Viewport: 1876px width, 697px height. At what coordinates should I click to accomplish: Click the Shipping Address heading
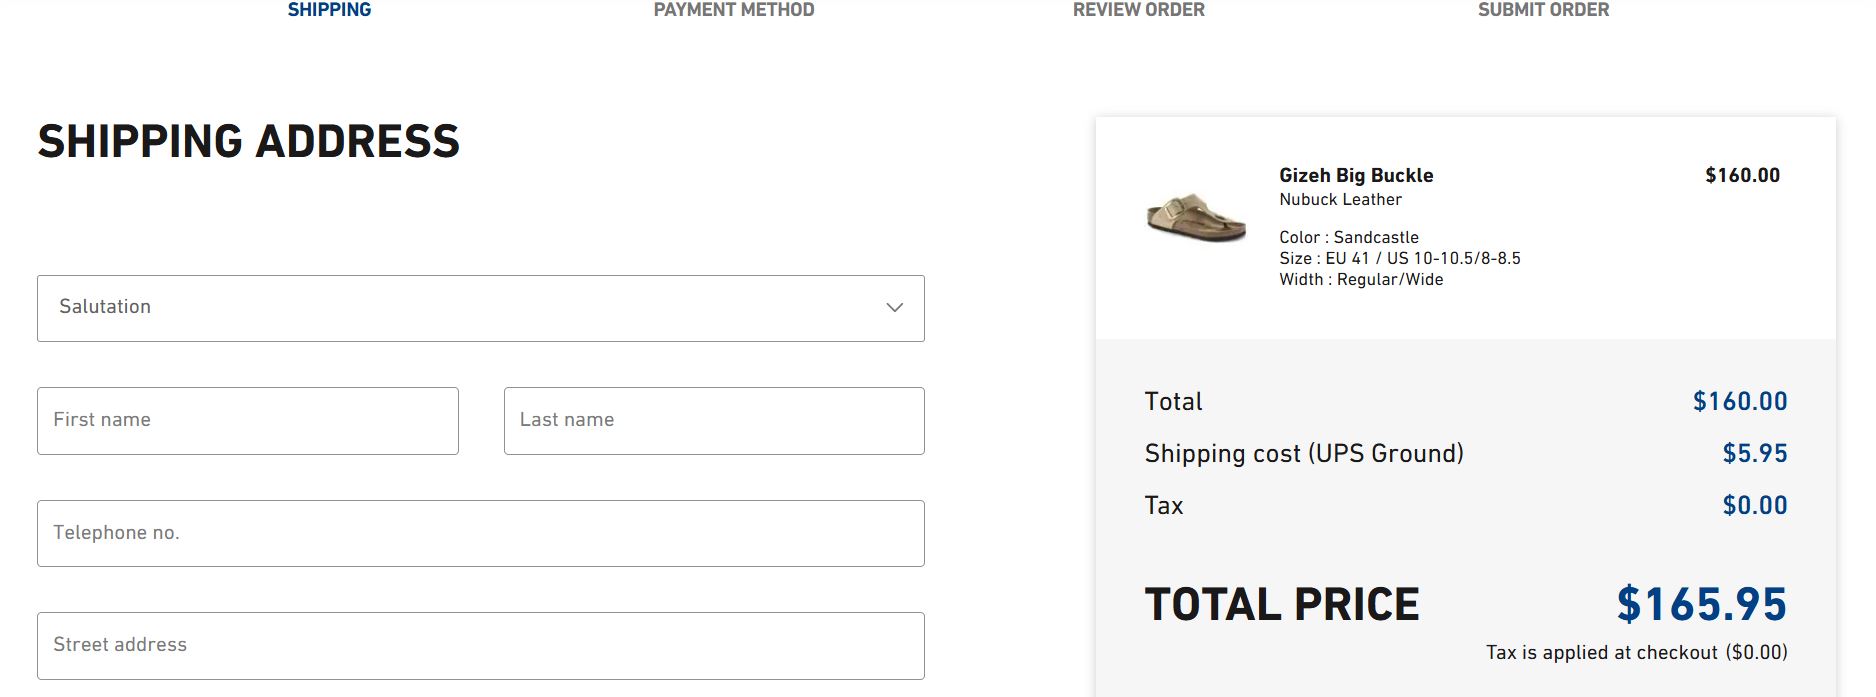(x=249, y=141)
